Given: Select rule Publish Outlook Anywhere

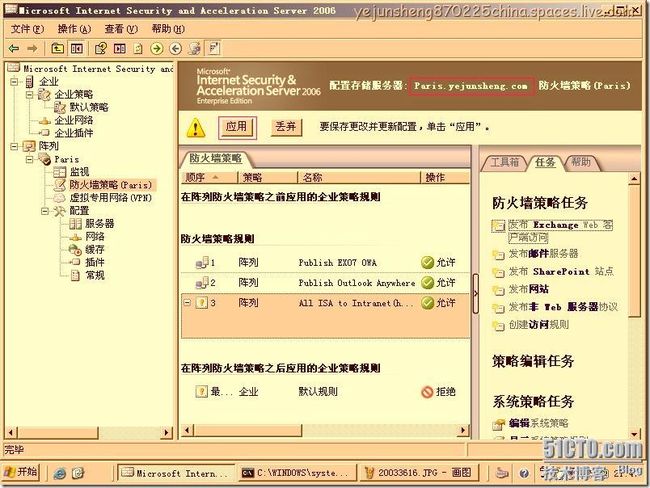Looking at the screenshot, I should pos(325,283).
